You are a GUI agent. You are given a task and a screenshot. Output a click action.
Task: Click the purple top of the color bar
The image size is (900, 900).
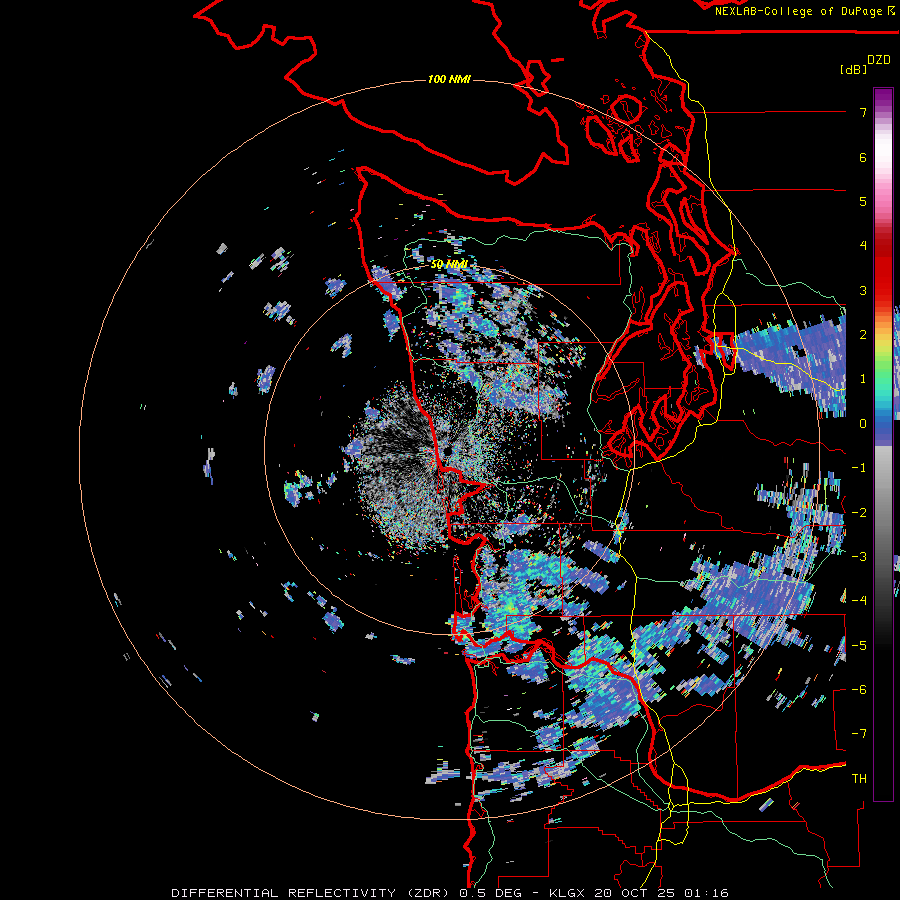(883, 98)
